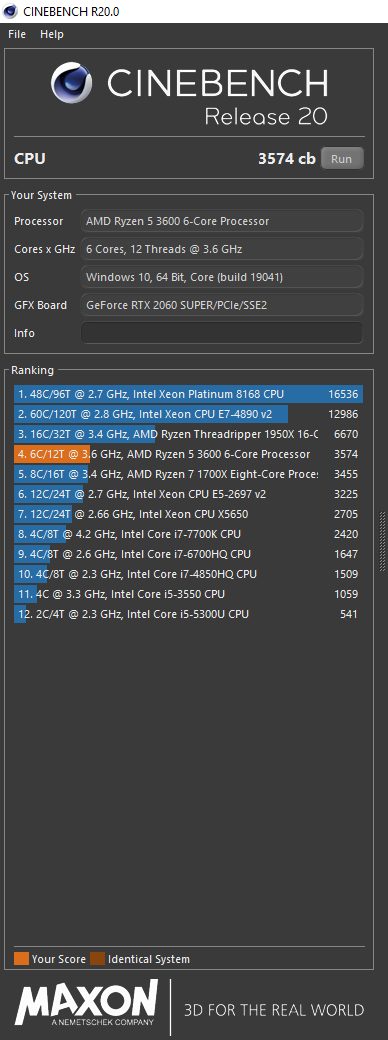This screenshot has height=1040, width=388.
Task: Click the Cinebench sphere logo in header
Action: [x=74, y=84]
